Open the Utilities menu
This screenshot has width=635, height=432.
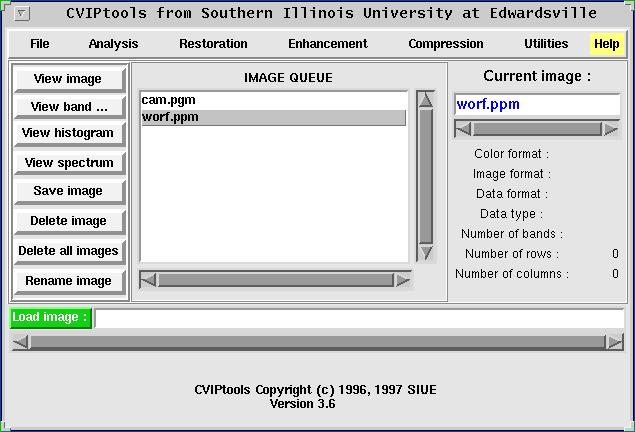[x=546, y=44]
